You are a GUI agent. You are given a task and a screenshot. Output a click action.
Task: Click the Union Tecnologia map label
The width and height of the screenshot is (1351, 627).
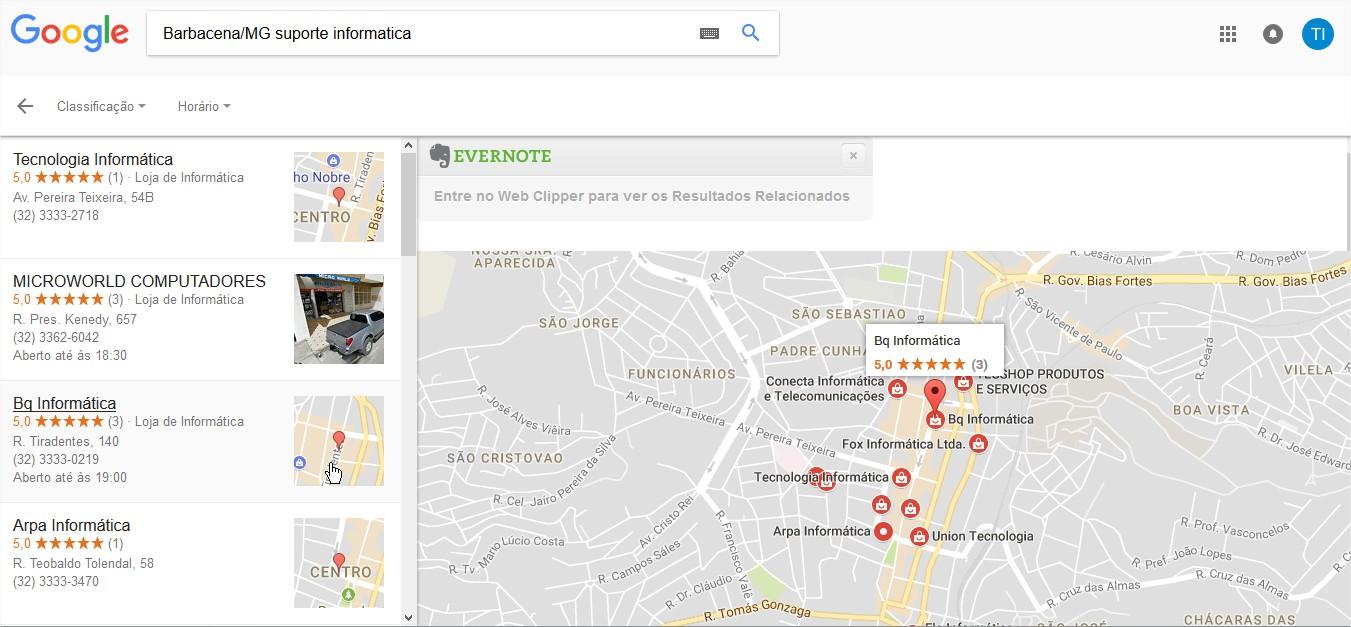(x=982, y=536)
